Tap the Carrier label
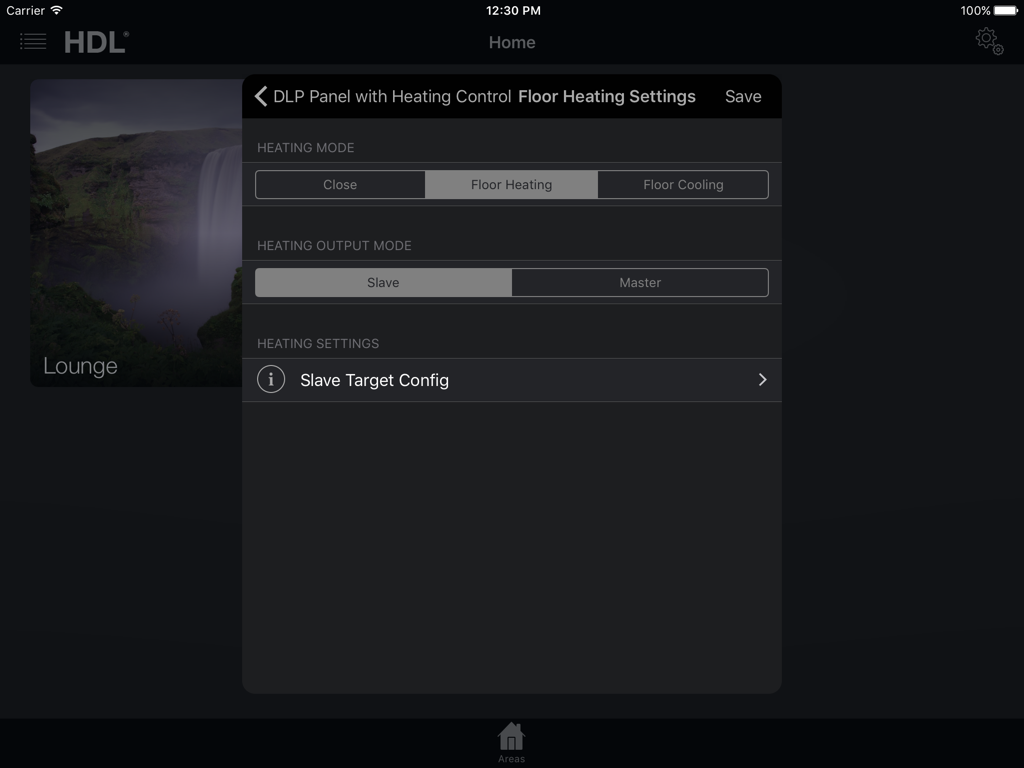1024x768 pixels. [25, 10]
